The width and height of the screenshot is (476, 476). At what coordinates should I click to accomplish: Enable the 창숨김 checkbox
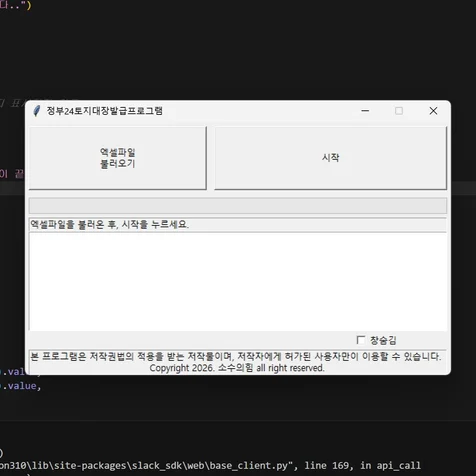[x=361, y=340]
